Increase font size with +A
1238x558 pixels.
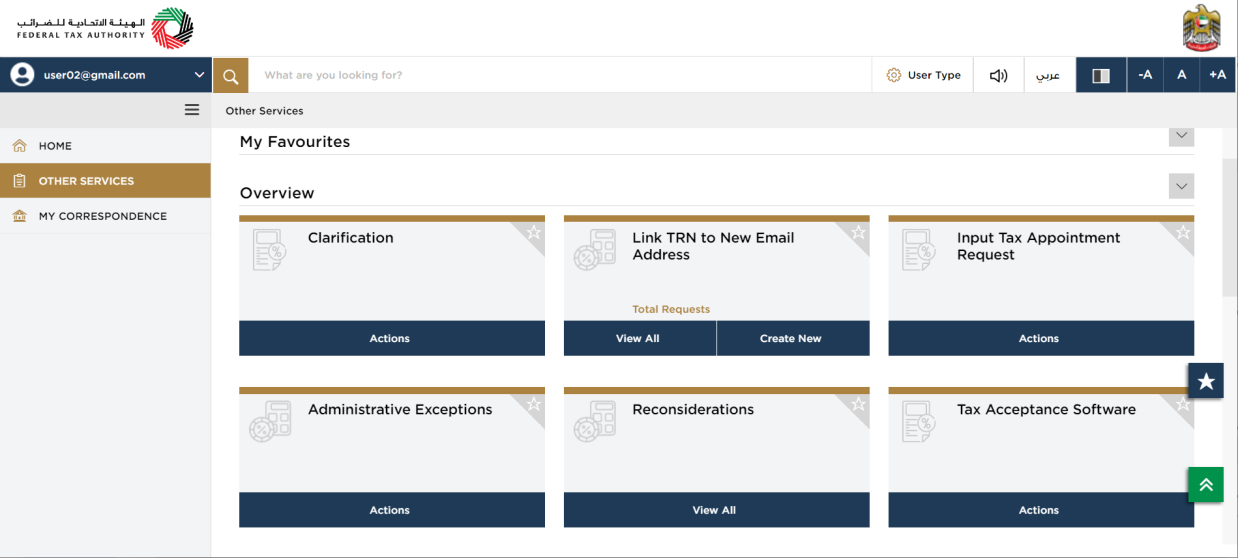[1217, 75]
